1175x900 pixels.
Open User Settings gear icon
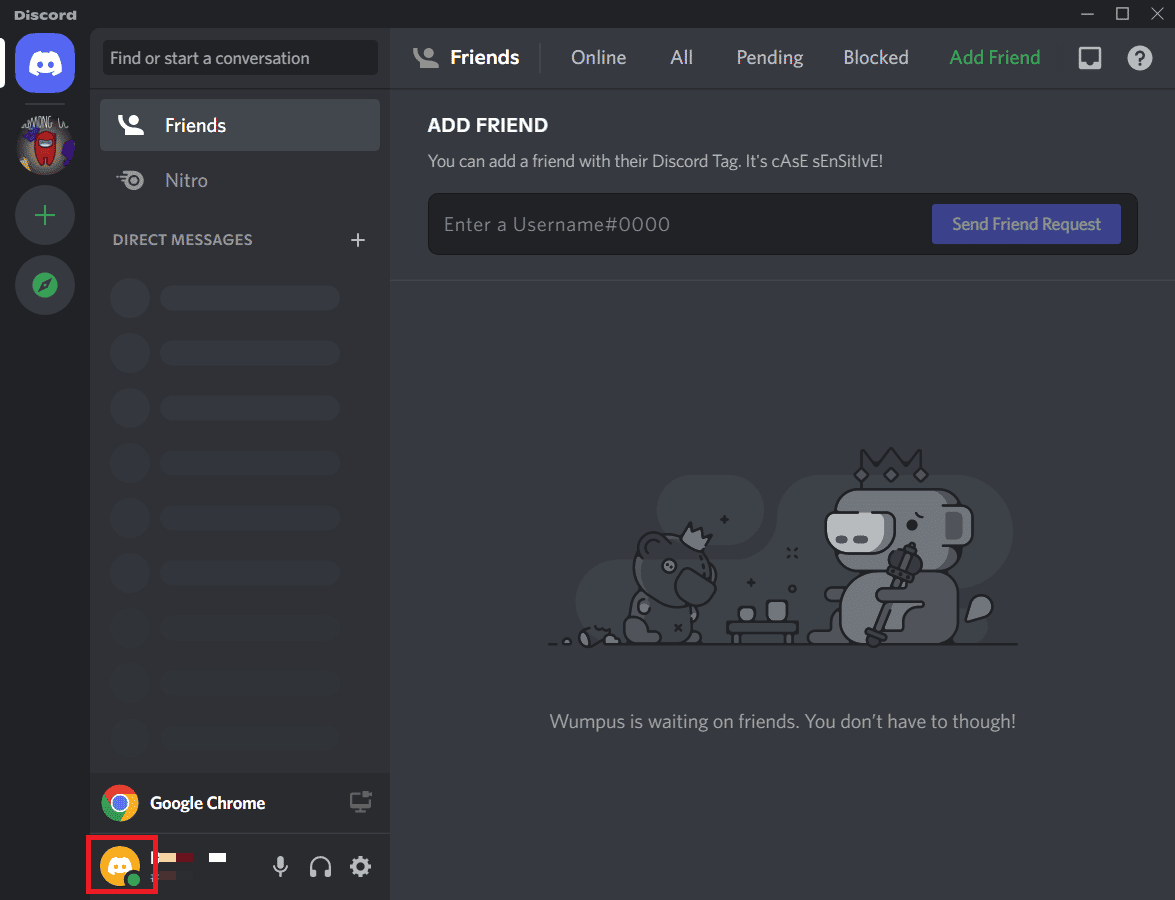(360, 866)
